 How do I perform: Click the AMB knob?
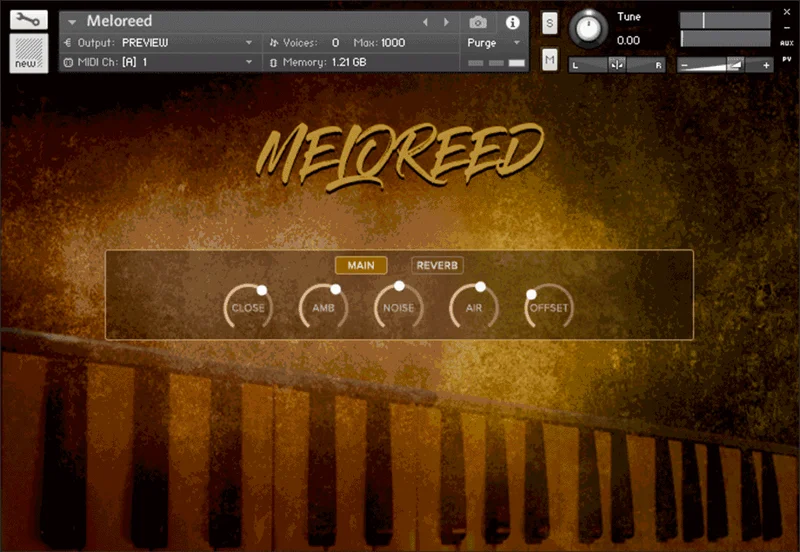click(x=323, y=307)
